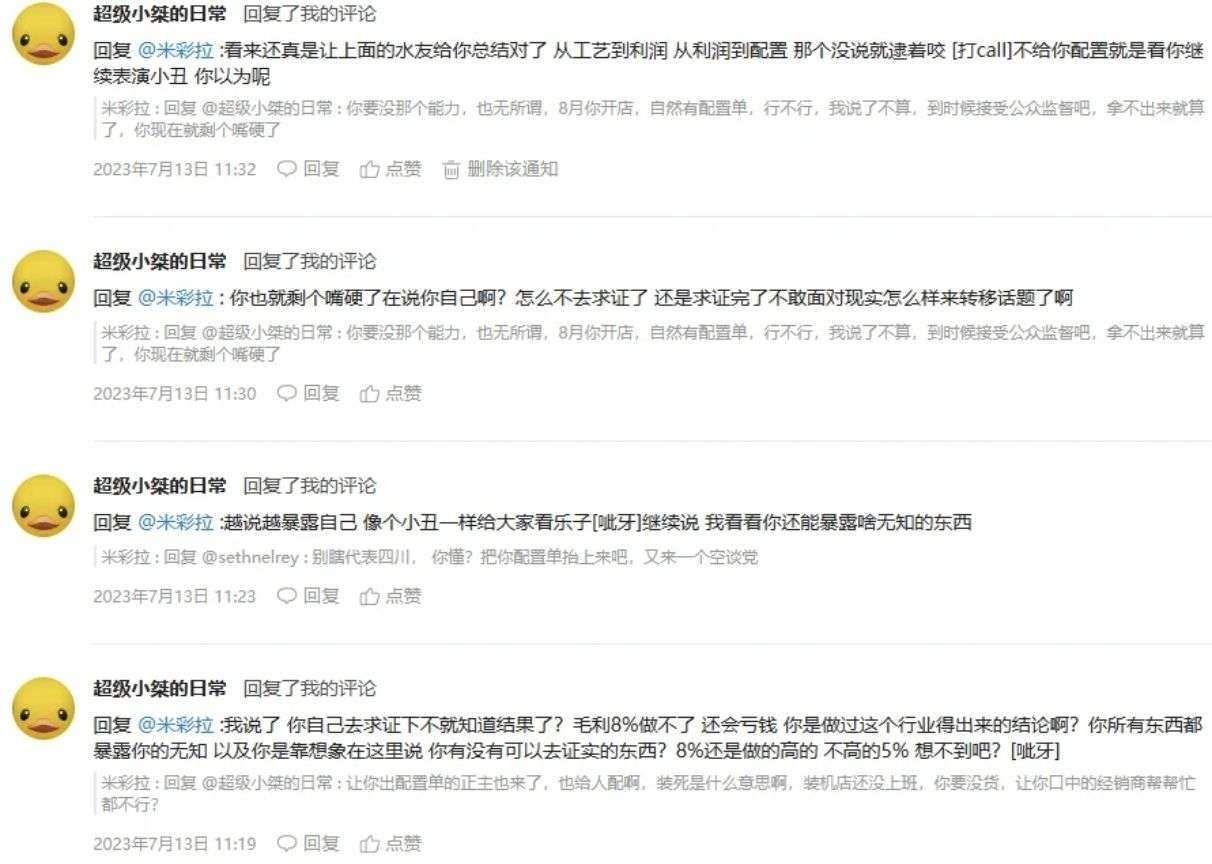The image size is (1212, 864).
Task: Click the 2023年7月13日 11:23 timestamp
Action: (x=174, y=596)
